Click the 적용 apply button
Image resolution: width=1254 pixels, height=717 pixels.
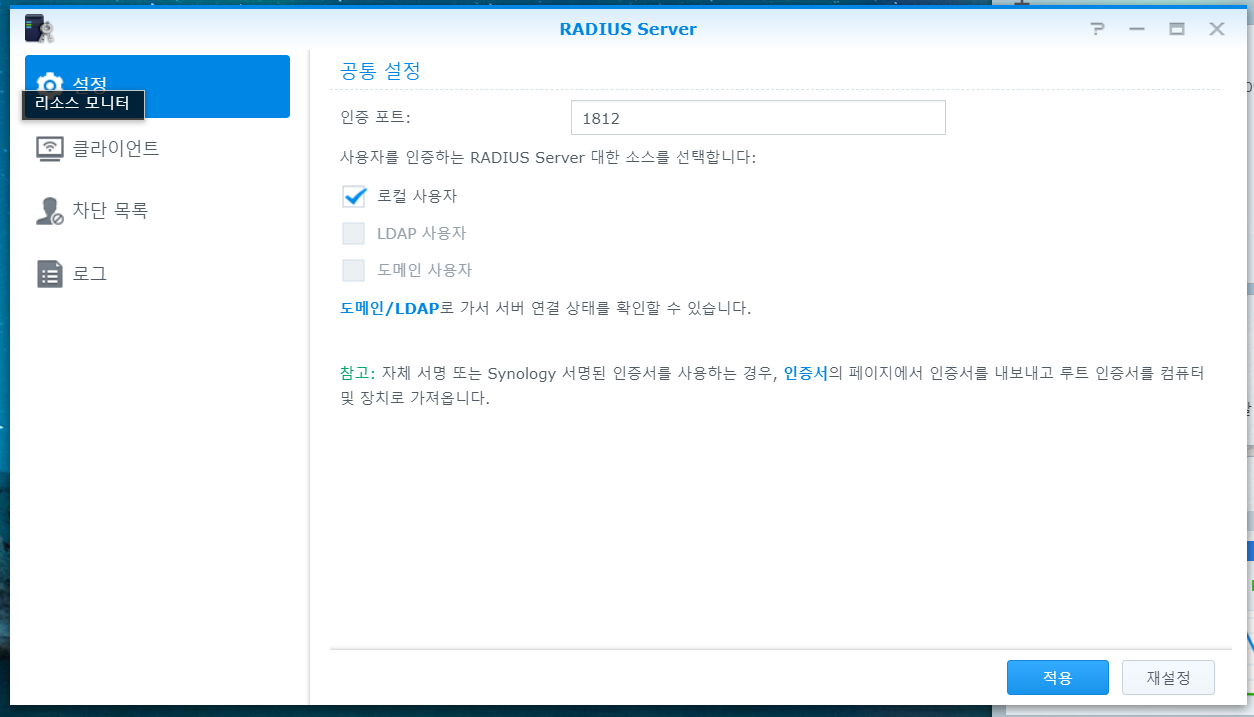pos(1057,677)
